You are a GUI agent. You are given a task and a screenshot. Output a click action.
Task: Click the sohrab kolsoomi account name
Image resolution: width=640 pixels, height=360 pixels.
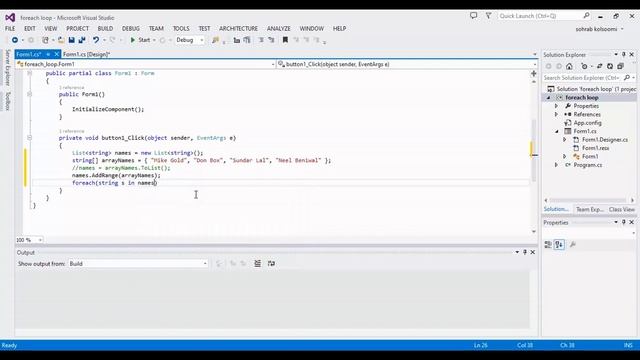[x=597, y=29]
